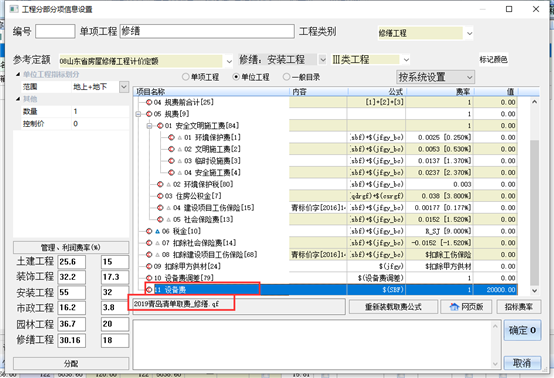The height and width of the screenshot is (378, 554).
Task: Click the 标记颜色 color button
Action: (x=494, y=59)
